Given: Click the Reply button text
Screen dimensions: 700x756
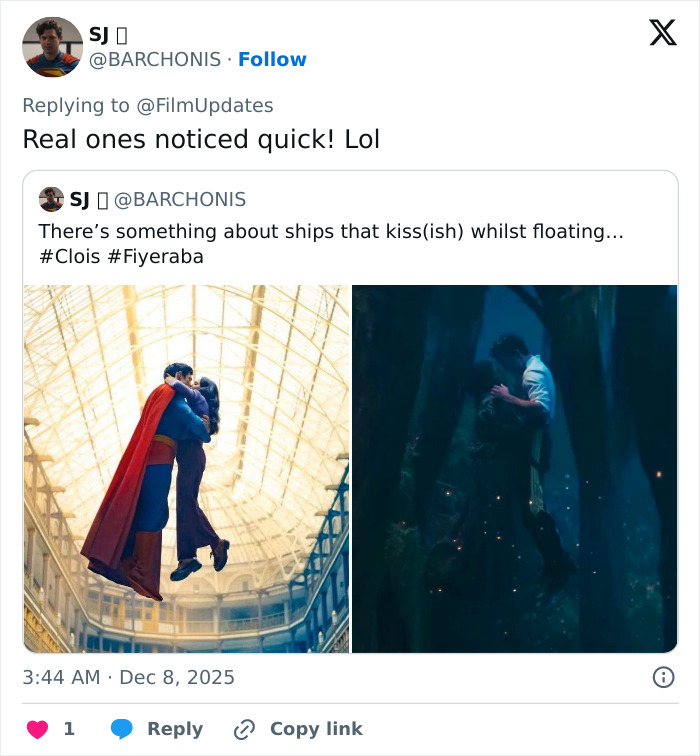Looking at the screenshot, I should (x=175, y=729).
